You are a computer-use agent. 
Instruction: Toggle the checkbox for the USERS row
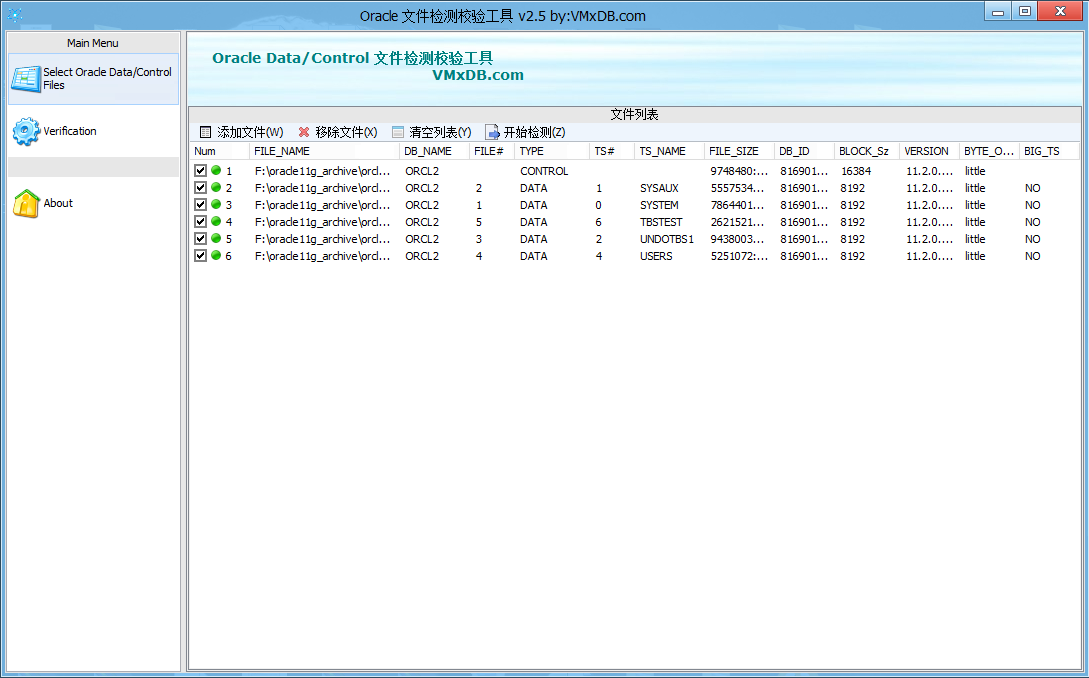201,256
